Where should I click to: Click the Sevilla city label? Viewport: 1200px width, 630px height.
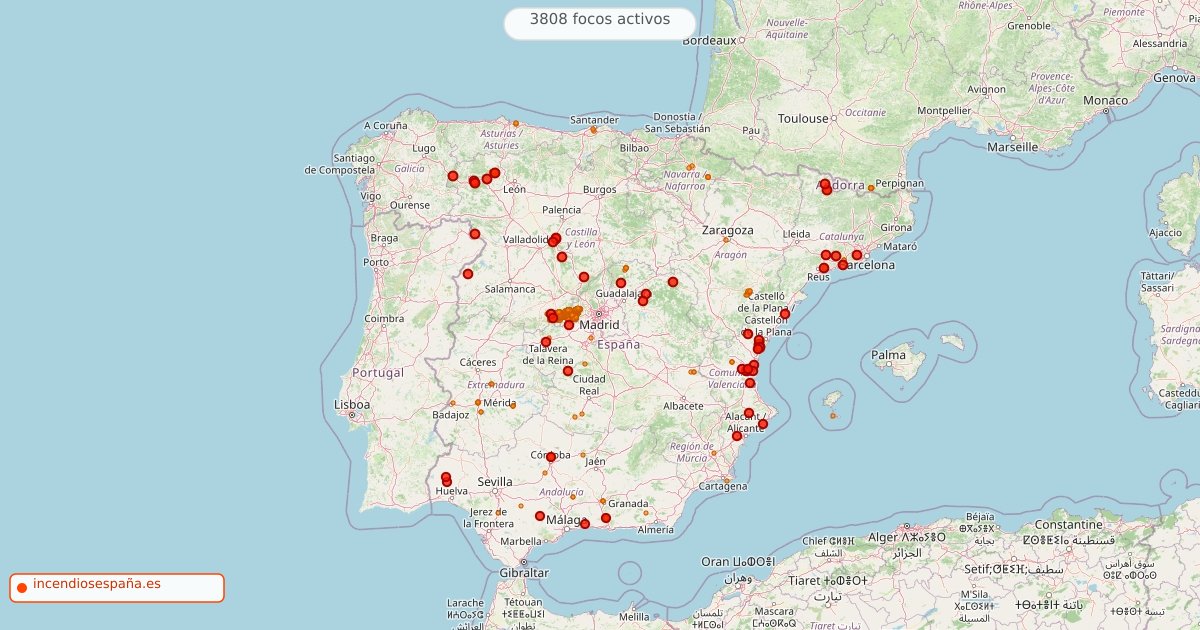click(495, 482)
